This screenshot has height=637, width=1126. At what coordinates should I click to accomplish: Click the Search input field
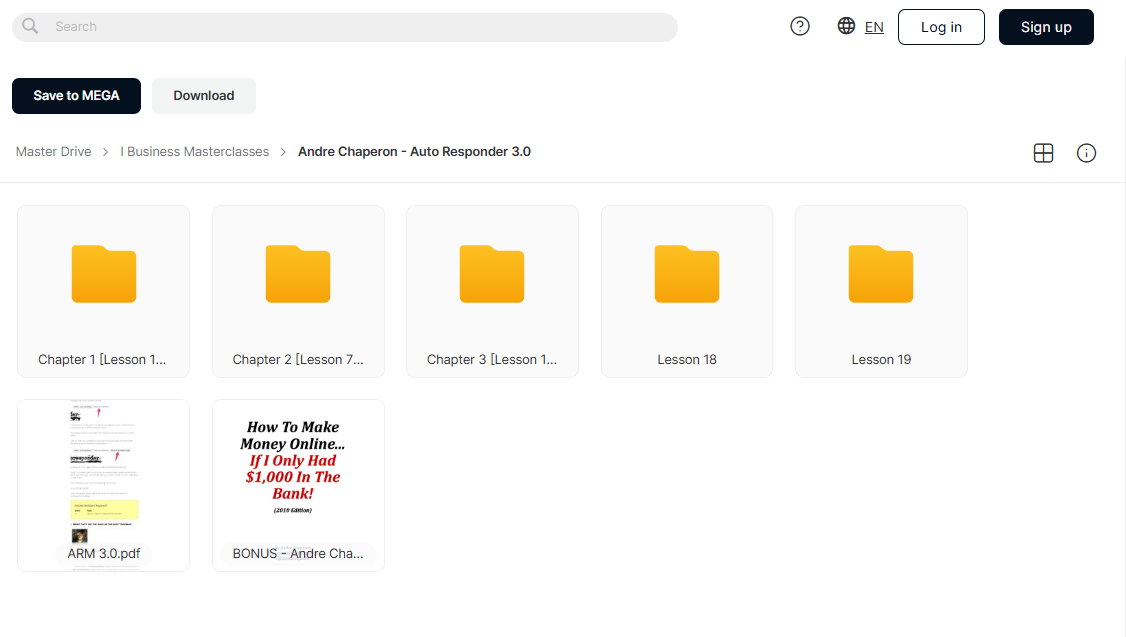click(x=345, y=27)
